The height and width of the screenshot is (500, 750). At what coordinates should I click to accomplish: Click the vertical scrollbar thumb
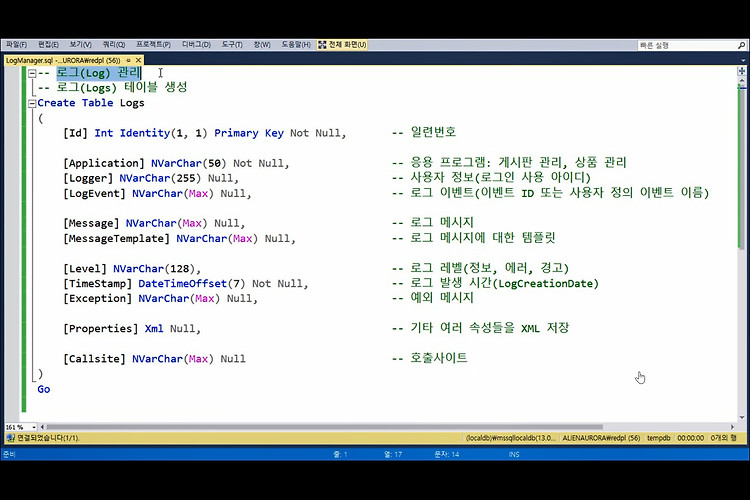tap(742, 167)
